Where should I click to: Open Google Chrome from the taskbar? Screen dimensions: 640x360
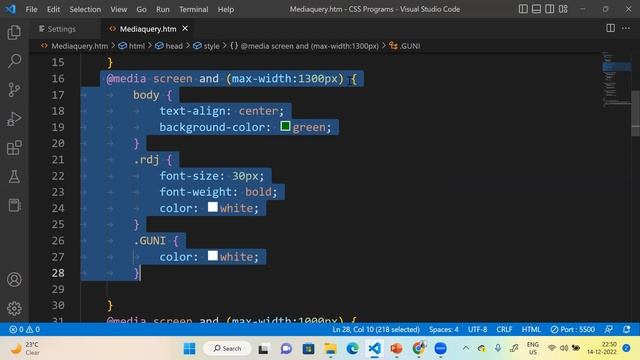[418, 349]
